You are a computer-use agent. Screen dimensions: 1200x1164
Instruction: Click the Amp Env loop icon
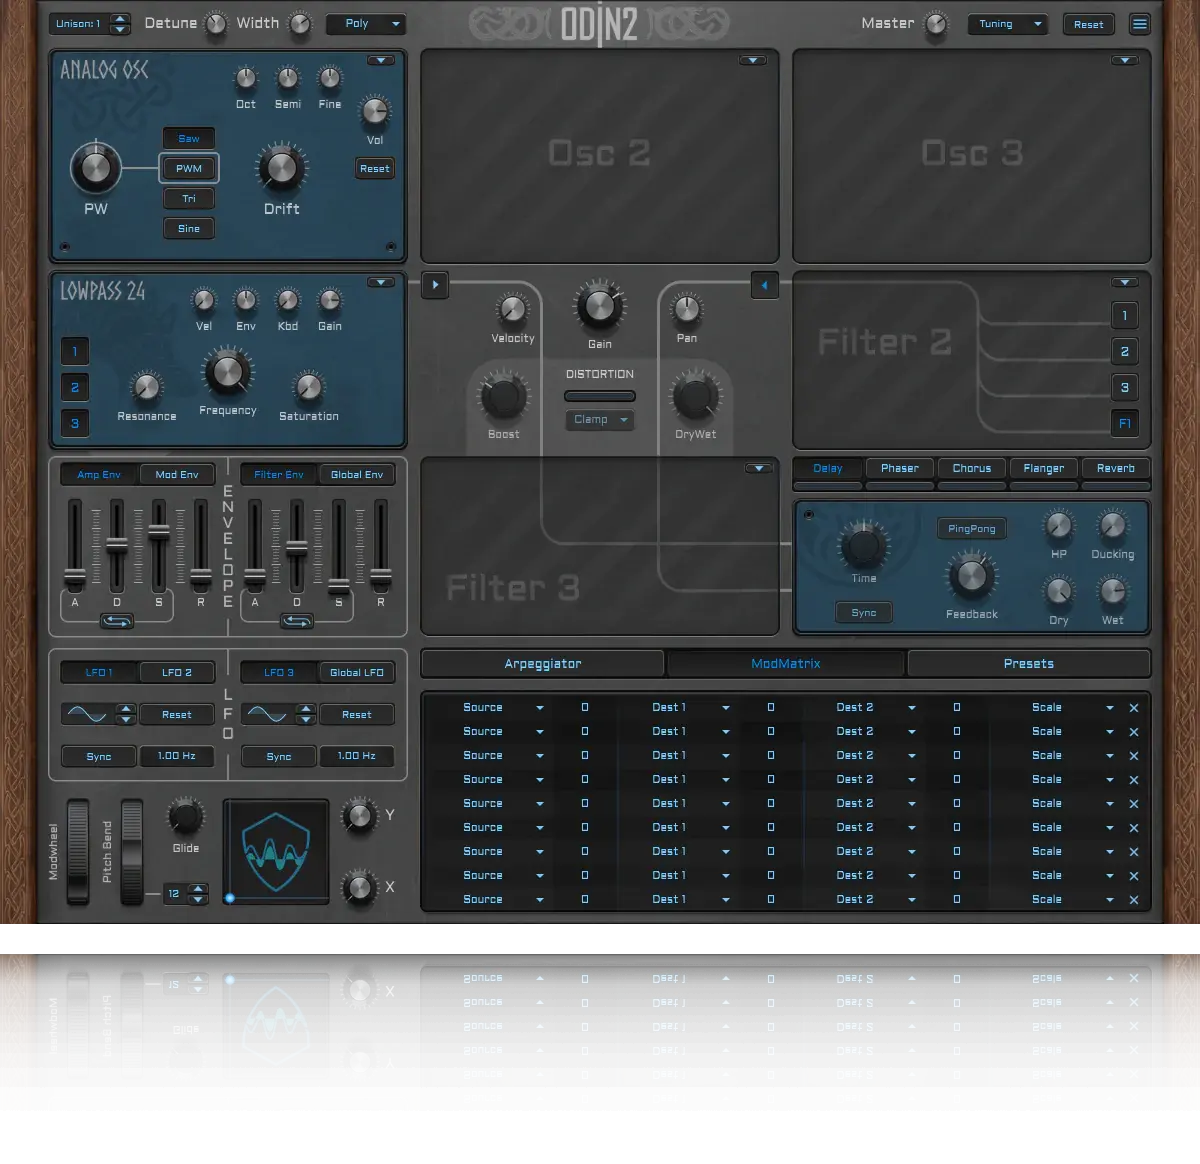(116, 621)
